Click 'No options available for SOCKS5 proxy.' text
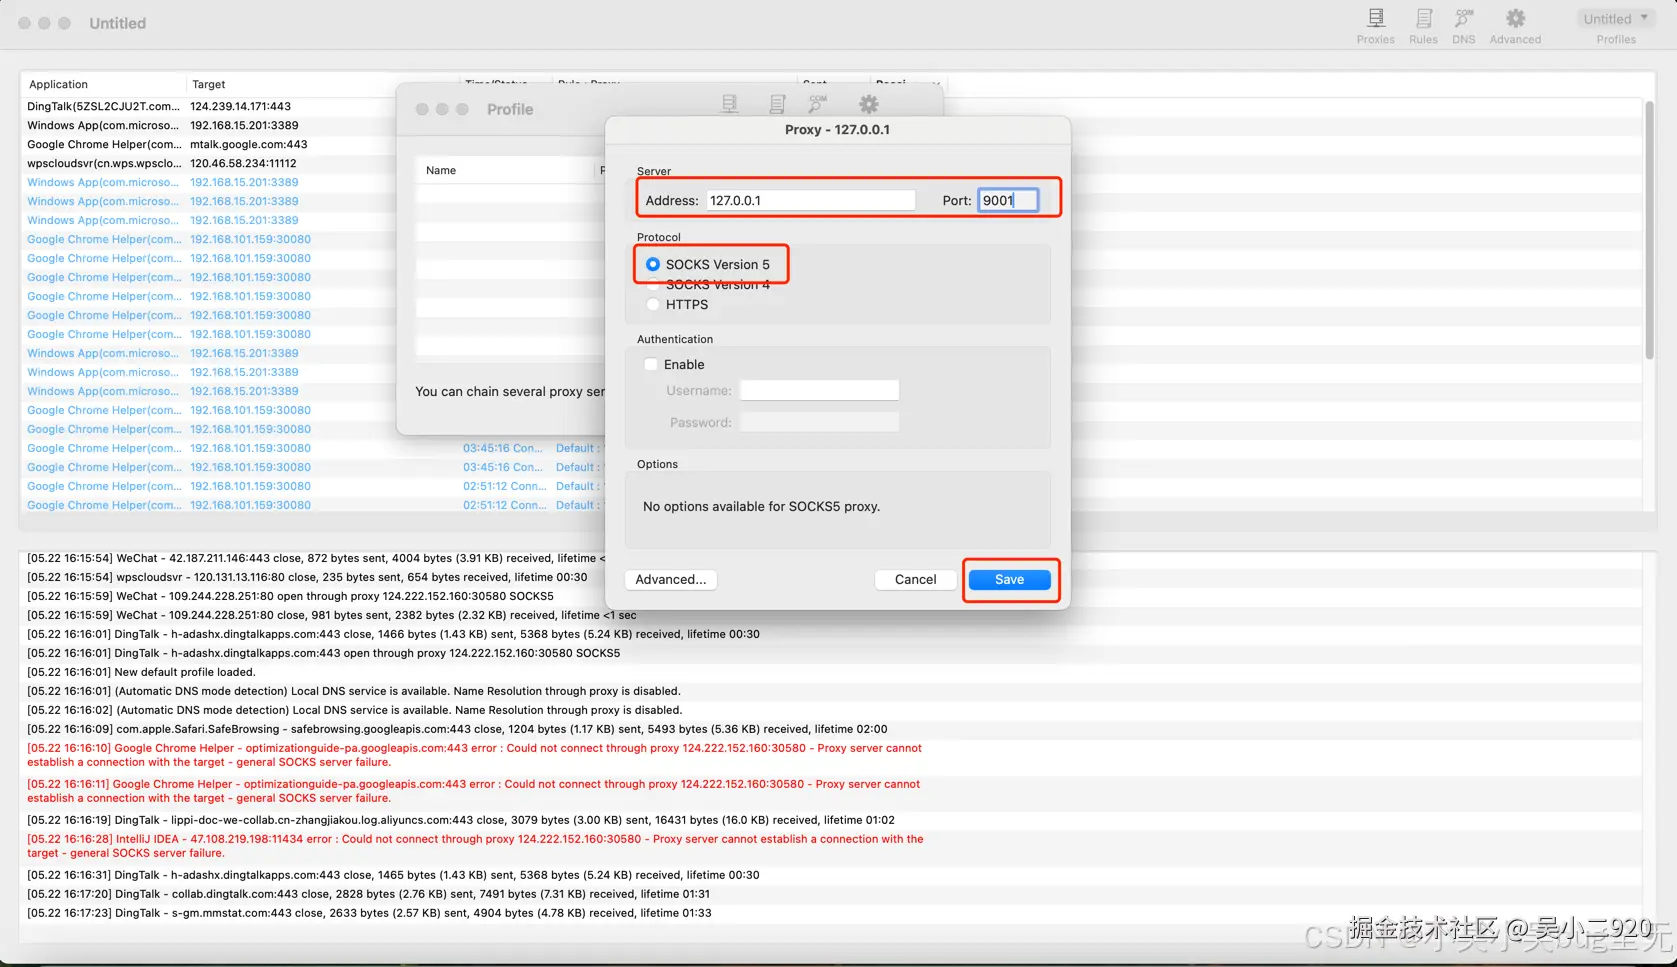1677x967 pixels. coord(761,506)
